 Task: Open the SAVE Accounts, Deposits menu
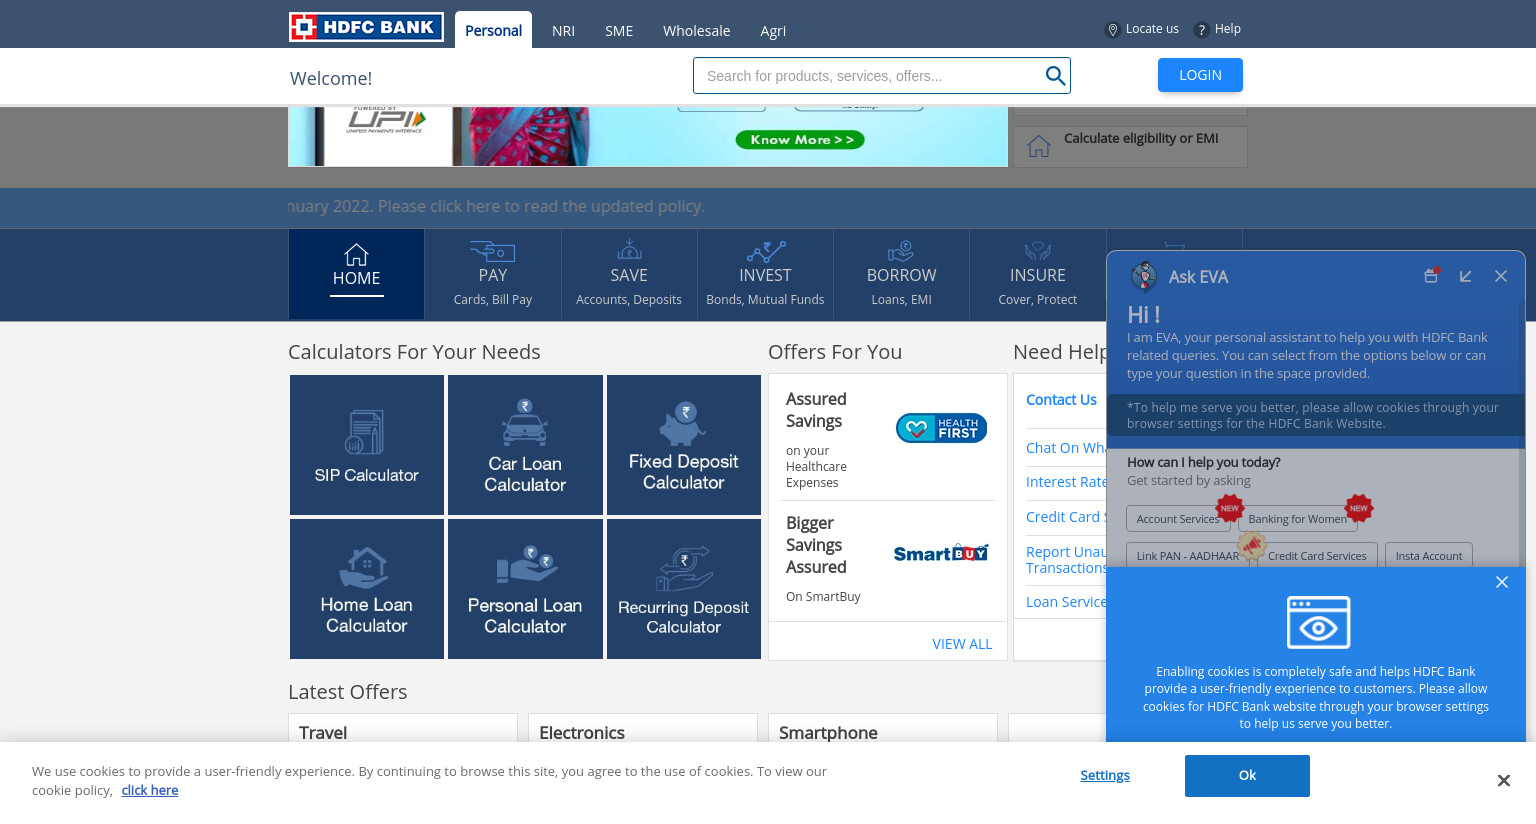pos(629,274)
